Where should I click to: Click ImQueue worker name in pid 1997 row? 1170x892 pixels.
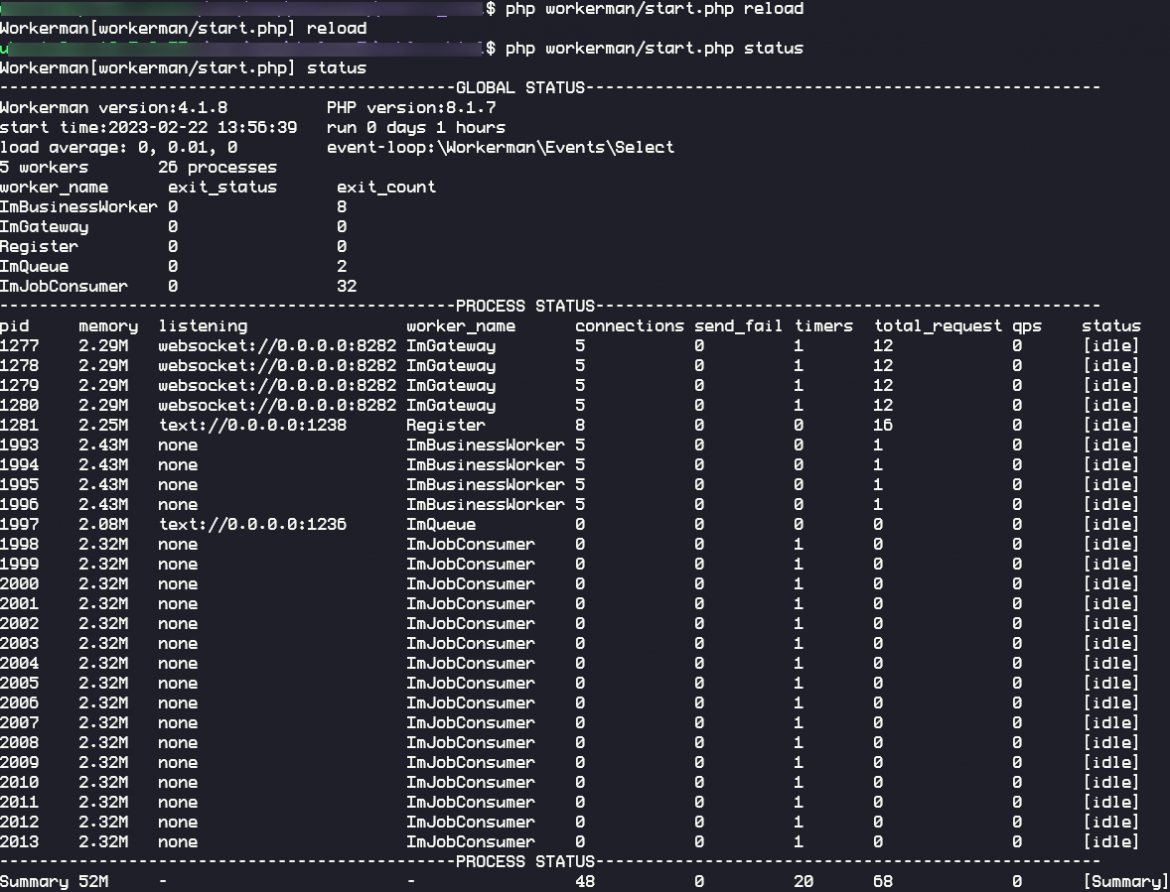click(x=441, y=524)
